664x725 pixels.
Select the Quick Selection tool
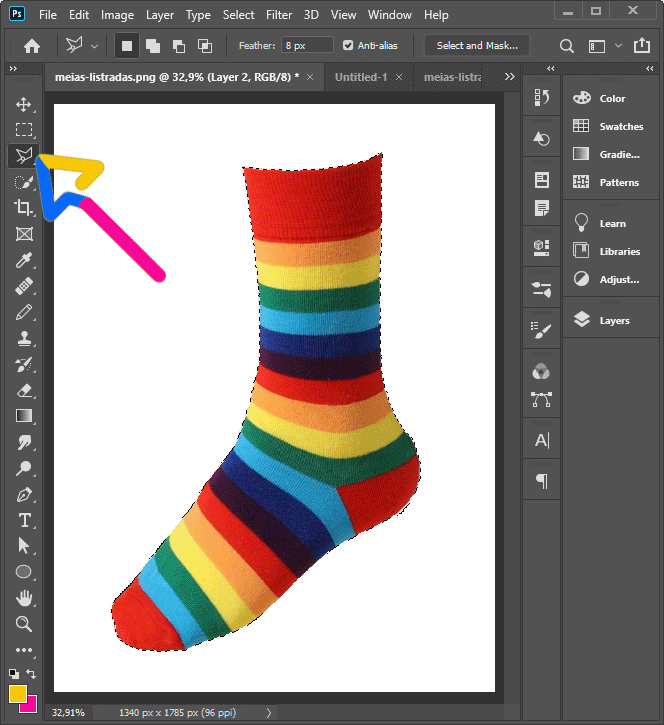(x=24, y=182)
